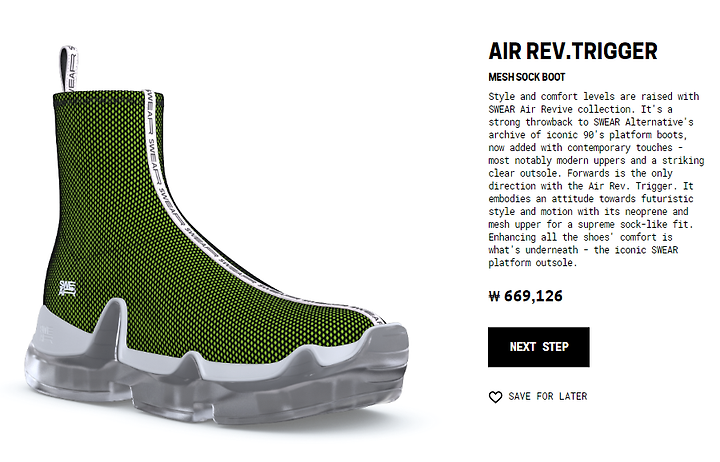This screenshot has width=720, height=462.
Task: Click the AIR REV.TRIGGER product title
Action: pyautogui.click(x=573, y=51)
